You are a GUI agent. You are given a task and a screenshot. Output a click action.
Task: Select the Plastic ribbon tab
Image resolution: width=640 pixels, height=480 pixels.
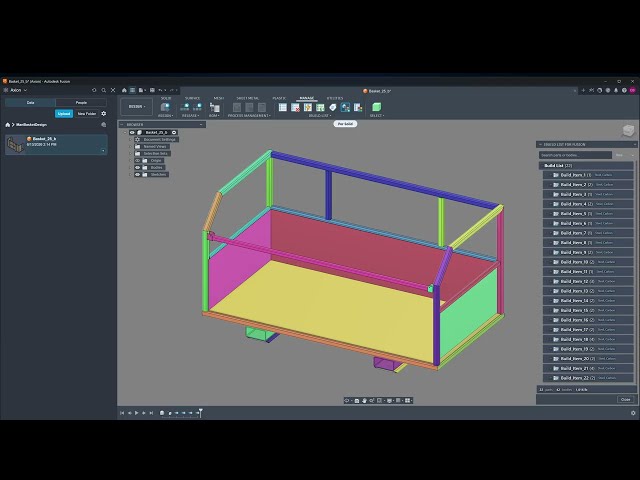279,98
